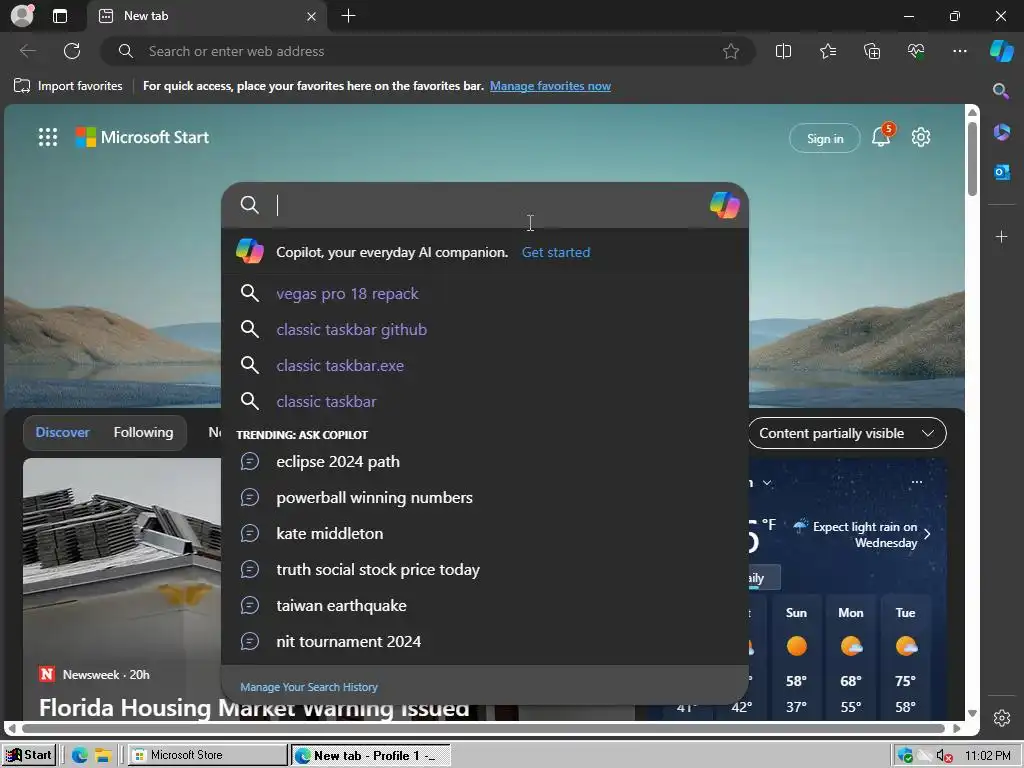1024x768 pixels.
Task: Pick trending nit tournament 2024
Action: [x=485, y=641]
